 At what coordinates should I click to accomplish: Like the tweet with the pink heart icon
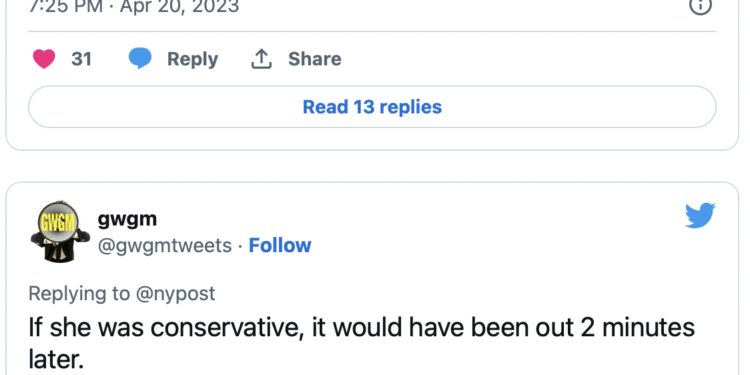(44, 59)
